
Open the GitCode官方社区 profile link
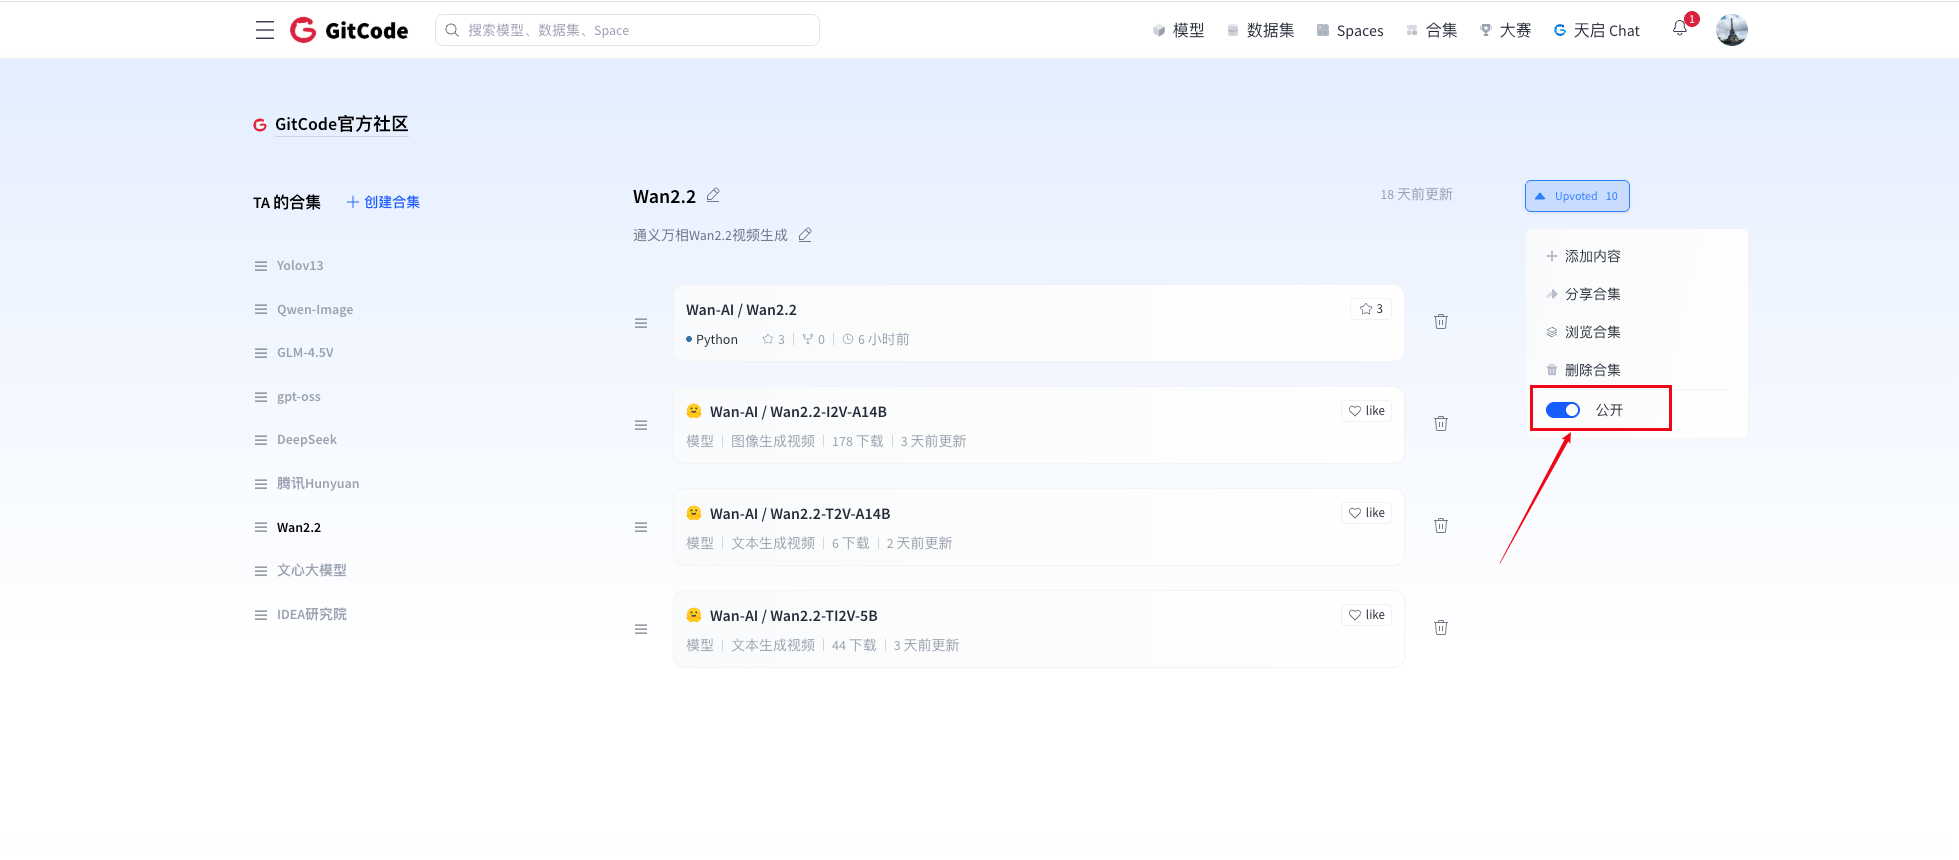341,124
